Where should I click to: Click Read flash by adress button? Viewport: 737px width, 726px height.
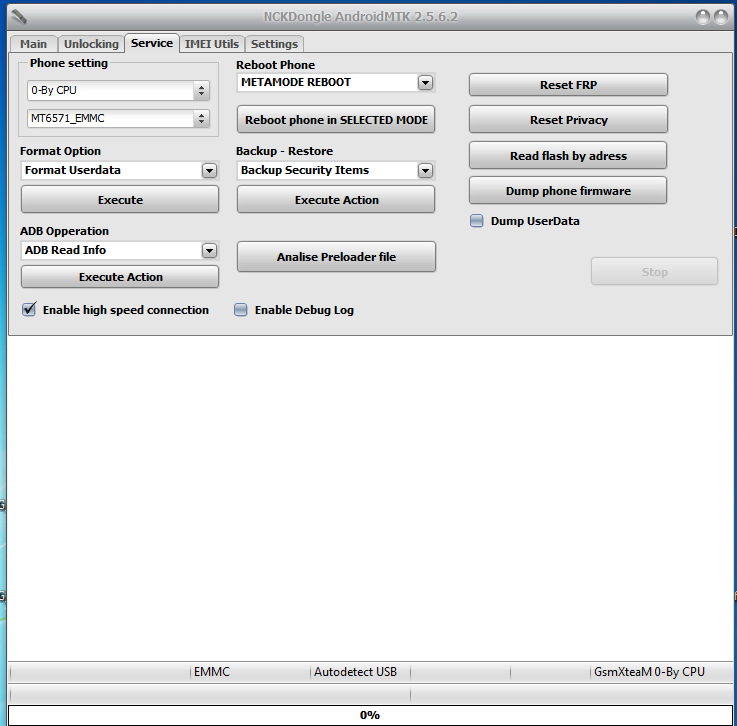click(x=568, y=156)
